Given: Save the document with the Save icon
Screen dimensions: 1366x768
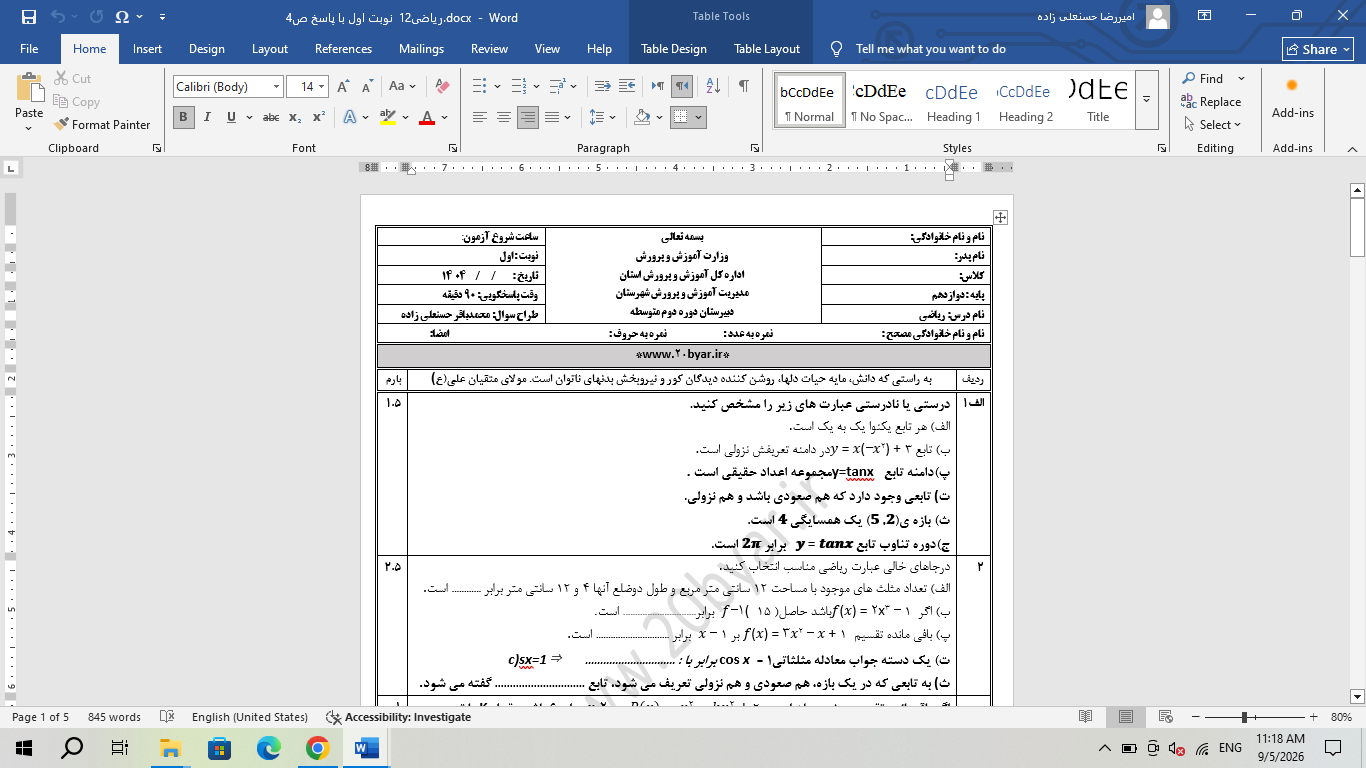Looking at the screenshot, I should pyautogui.click(x=28, y=17).
